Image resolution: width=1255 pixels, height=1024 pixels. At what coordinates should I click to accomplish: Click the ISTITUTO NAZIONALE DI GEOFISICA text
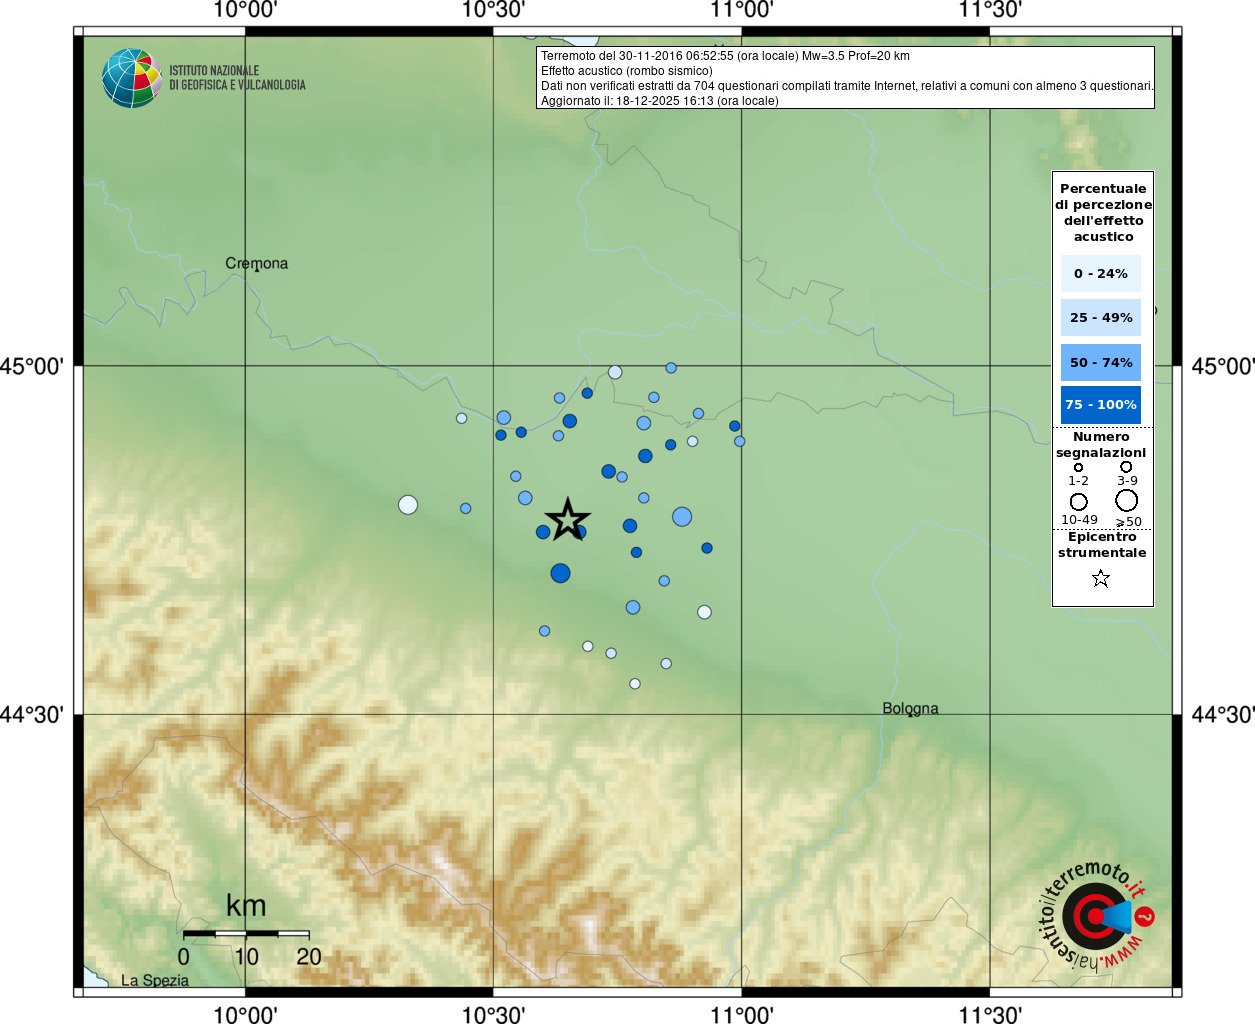[237, 78]
